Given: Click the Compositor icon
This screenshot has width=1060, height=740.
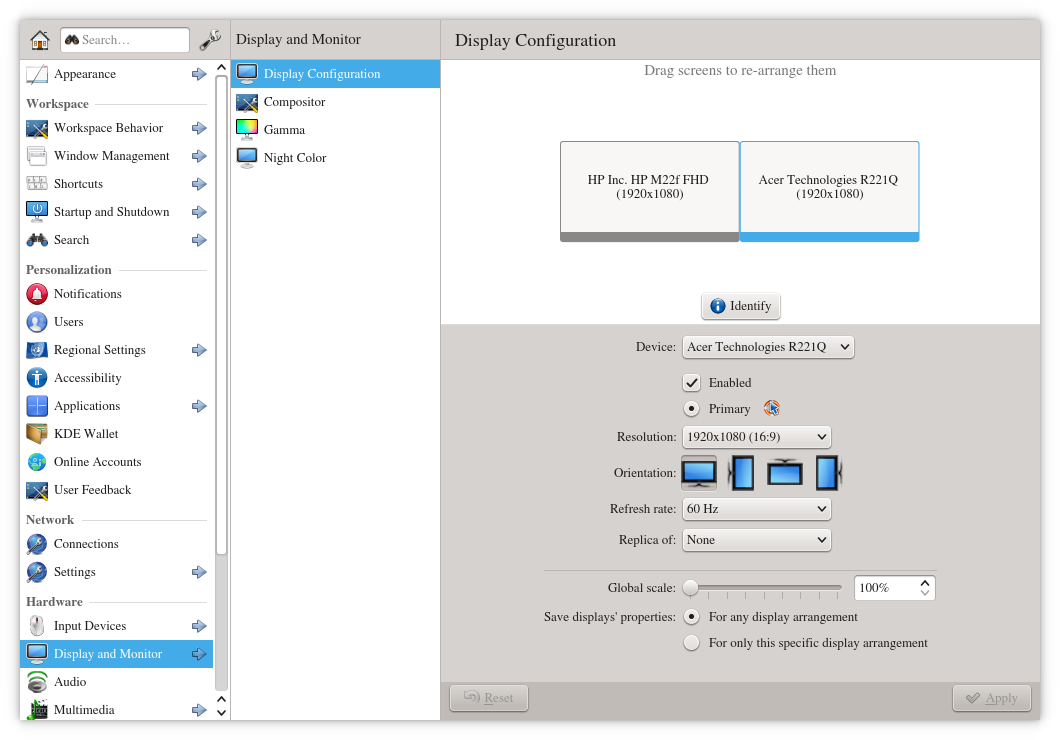Looking at the screenshot, I should (247, 102).
